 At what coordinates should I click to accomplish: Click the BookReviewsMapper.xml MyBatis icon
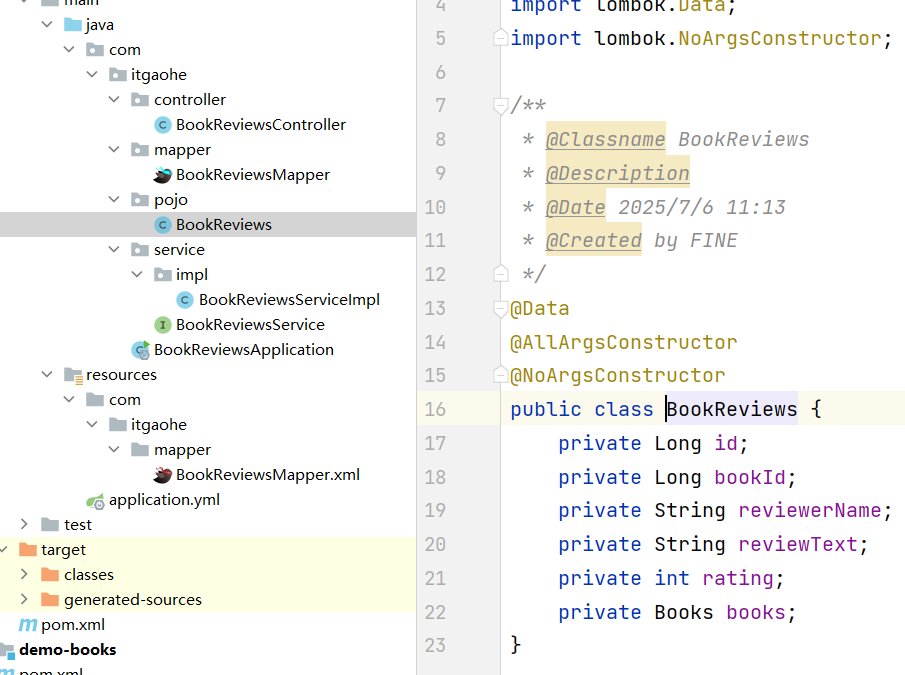163,475
